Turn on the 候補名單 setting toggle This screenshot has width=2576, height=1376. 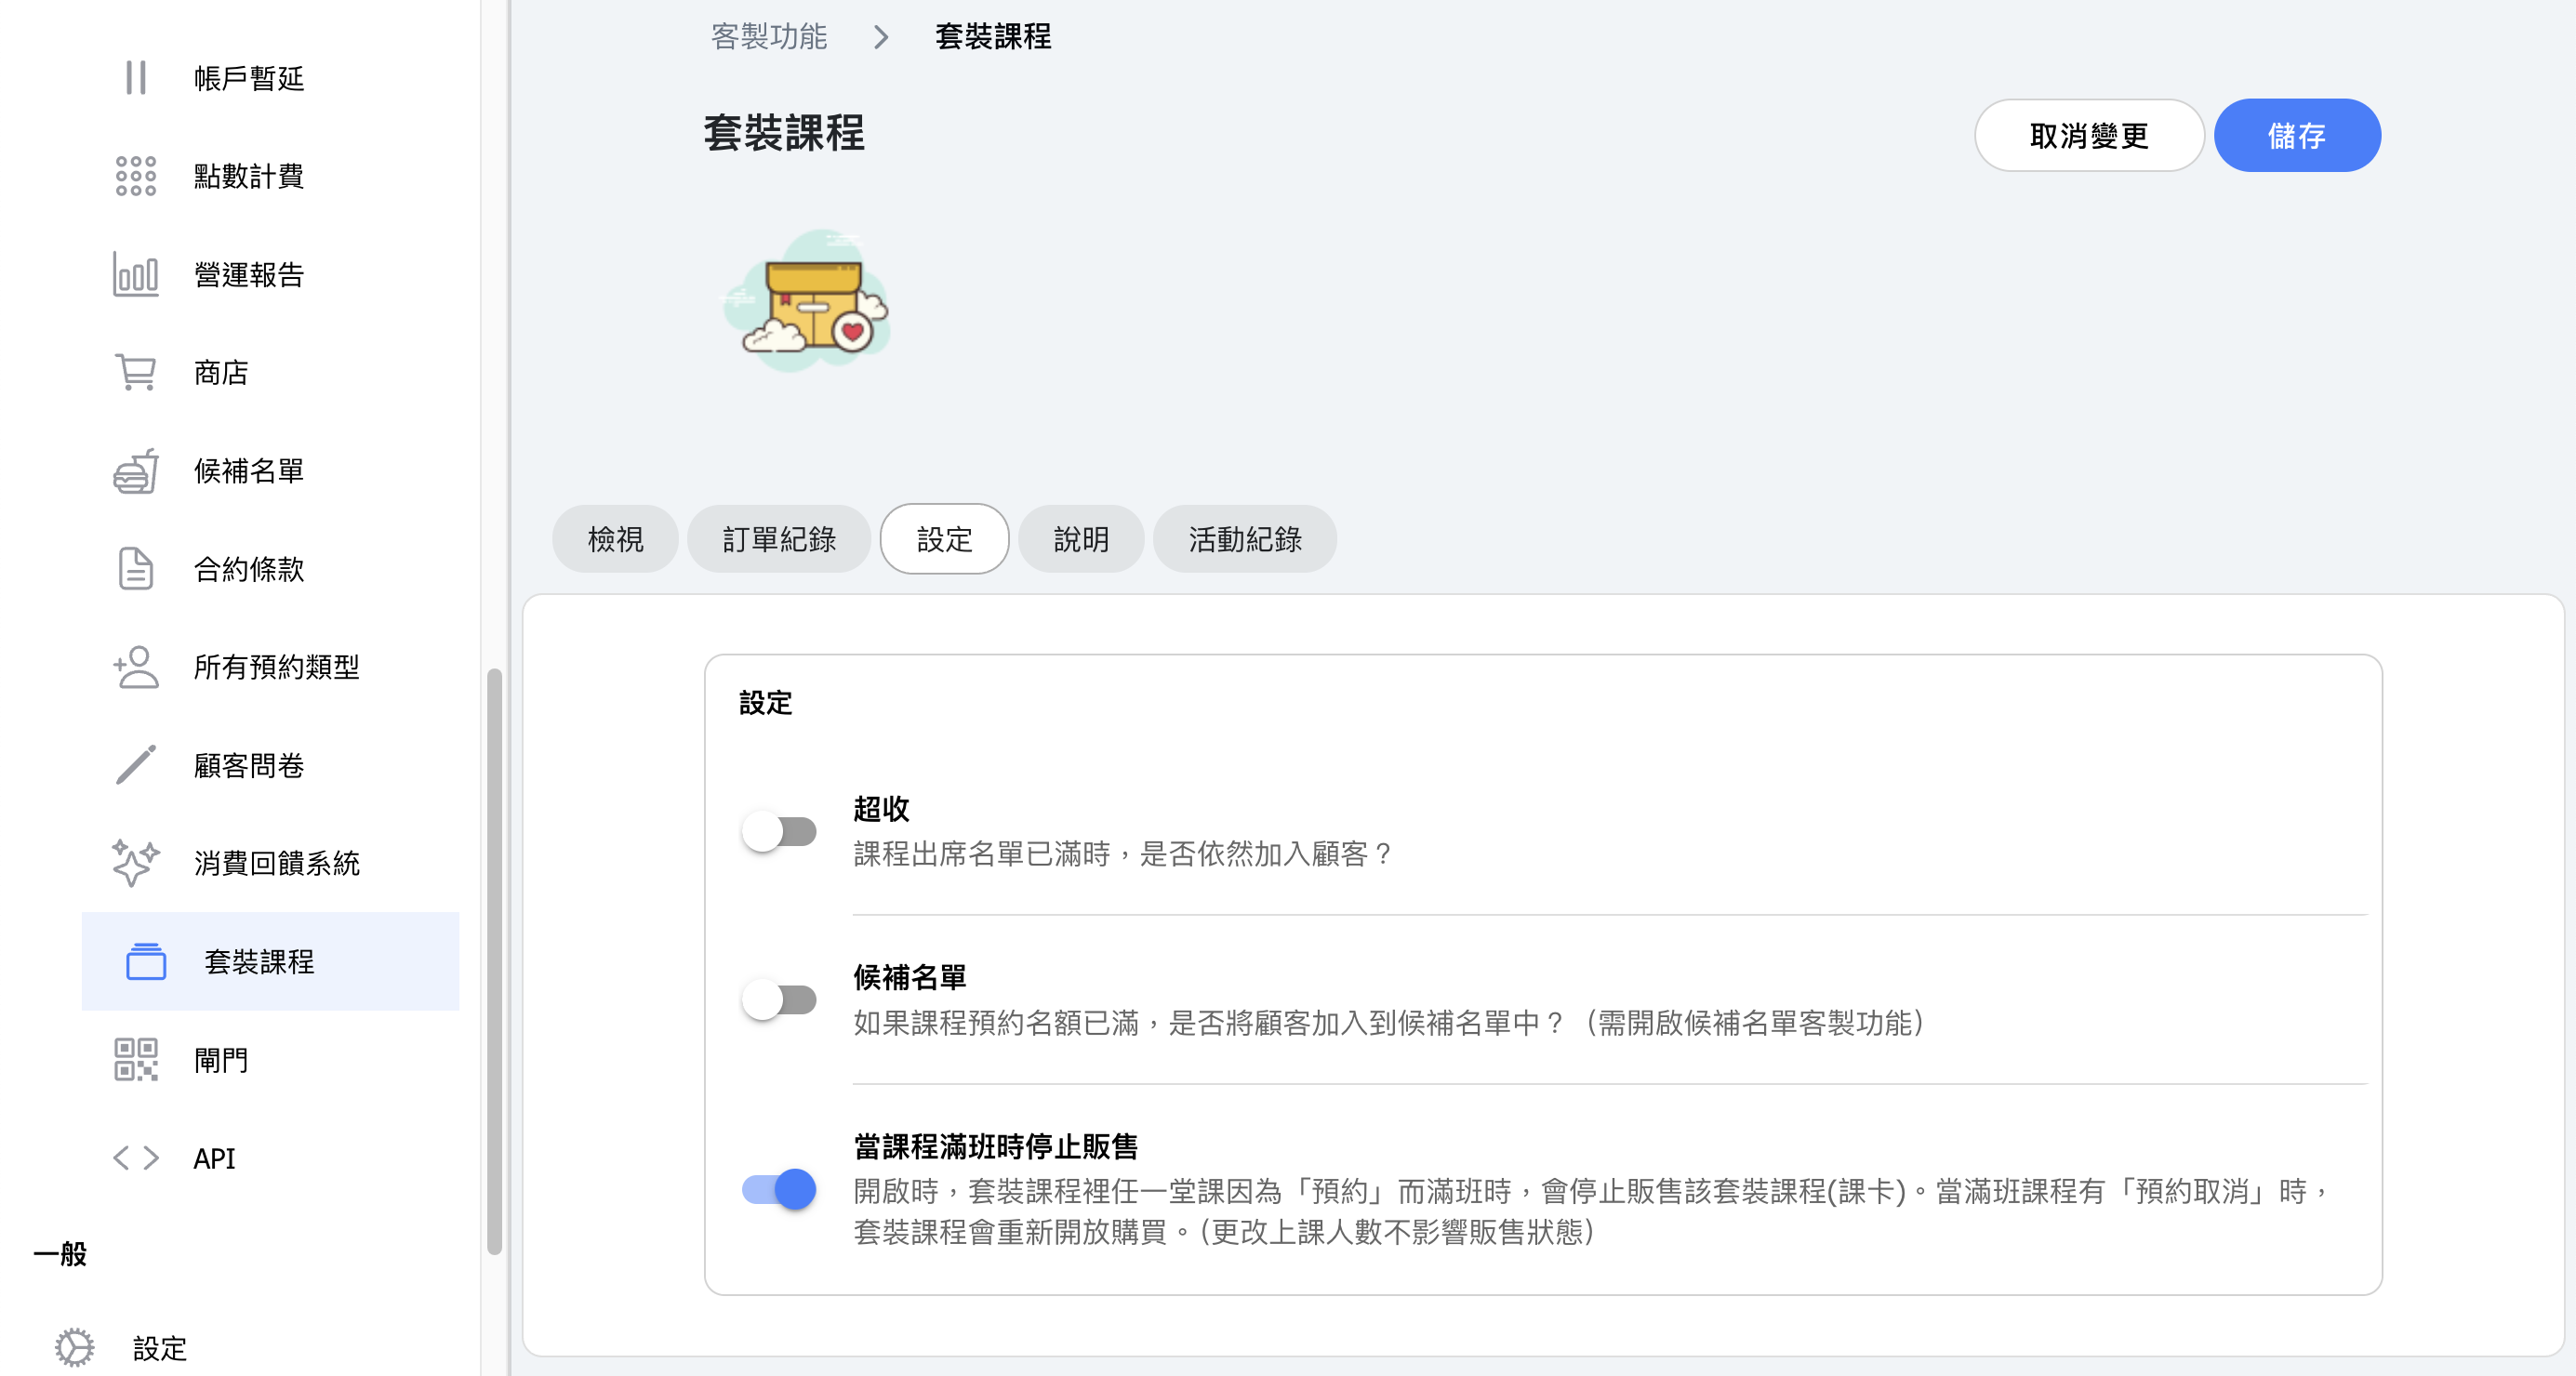[x=779, y=999]
